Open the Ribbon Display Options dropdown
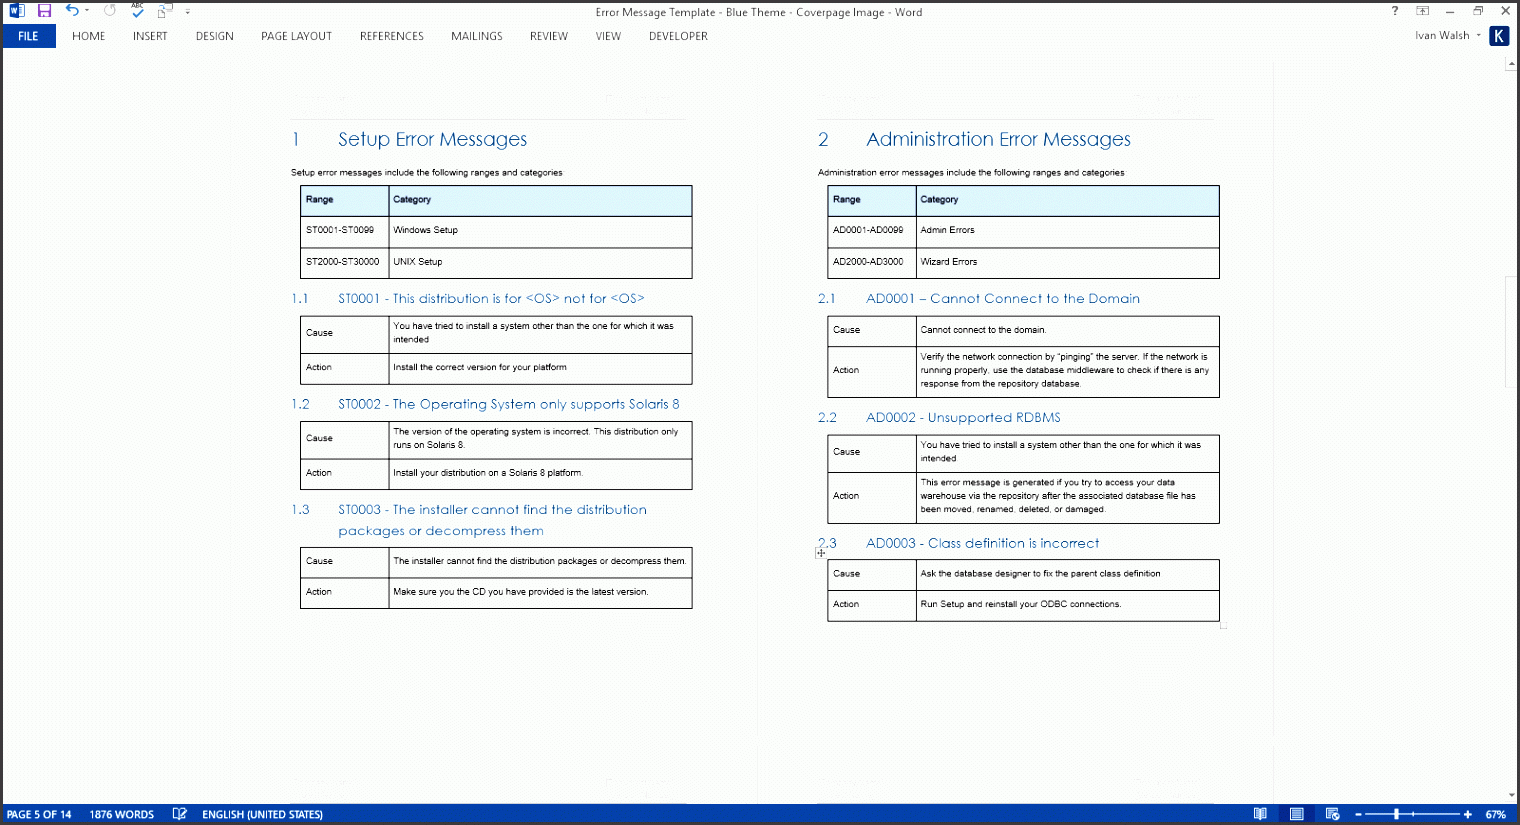 pos(1422,11)
